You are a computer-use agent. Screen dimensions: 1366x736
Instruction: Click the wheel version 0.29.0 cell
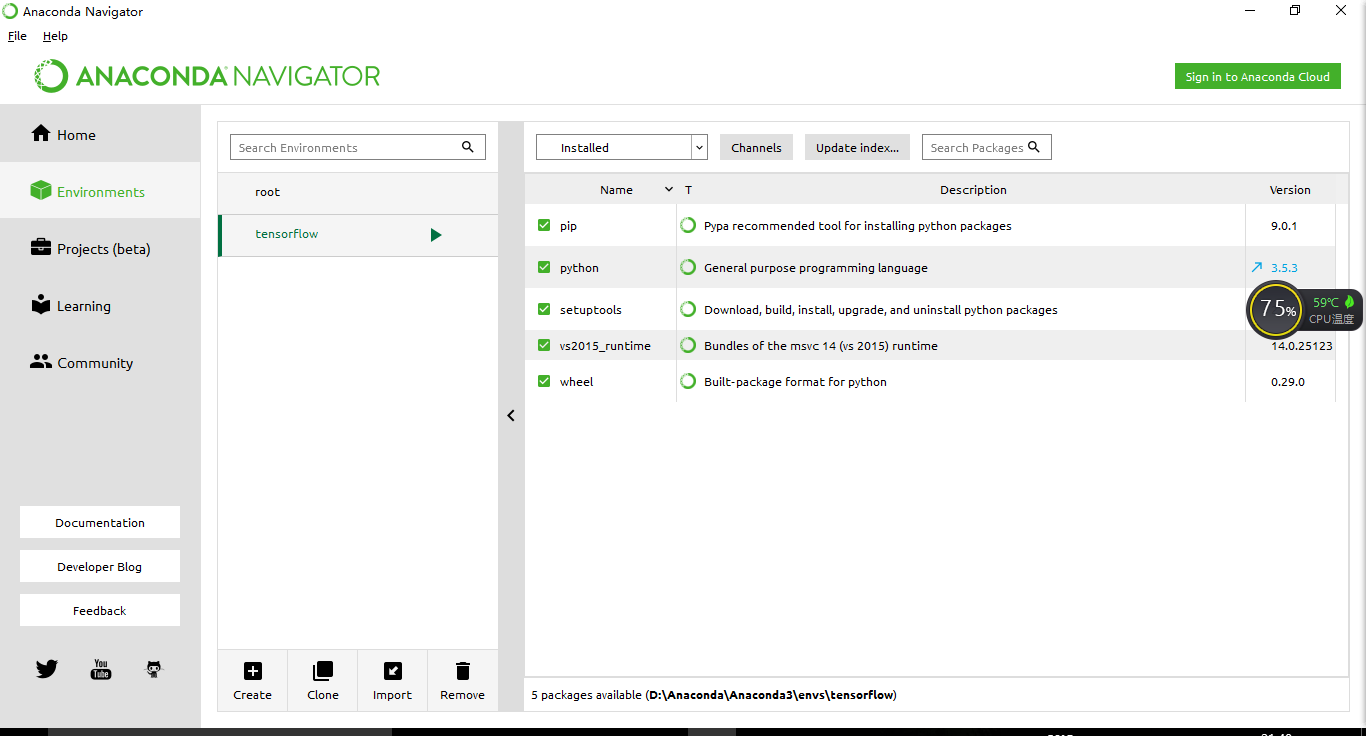(x=1288, y=381)
